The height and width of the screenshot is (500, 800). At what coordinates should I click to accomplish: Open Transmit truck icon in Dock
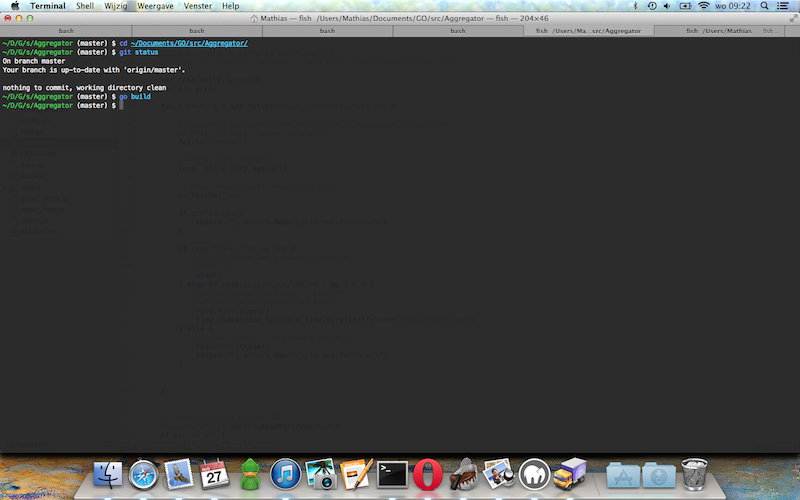pyautogui.click(x=570, y=474)
